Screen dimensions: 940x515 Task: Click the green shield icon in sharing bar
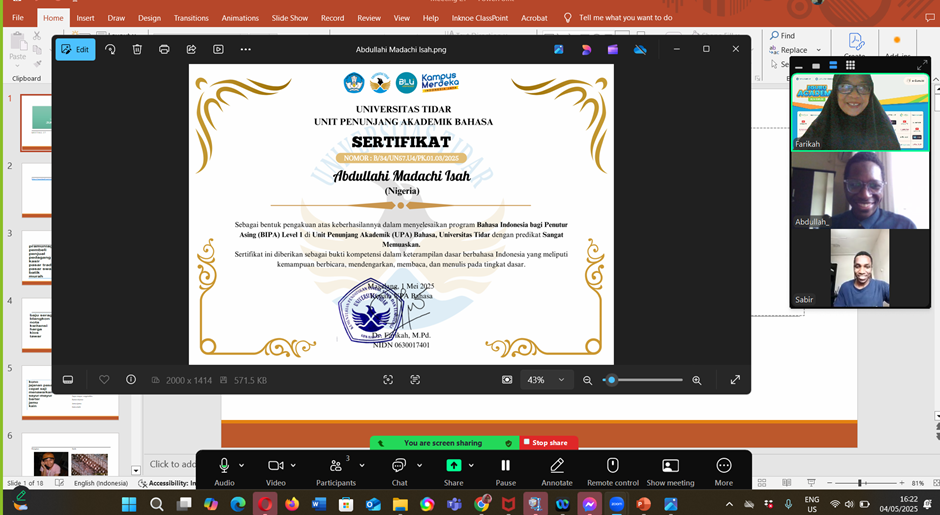[508, 443]
